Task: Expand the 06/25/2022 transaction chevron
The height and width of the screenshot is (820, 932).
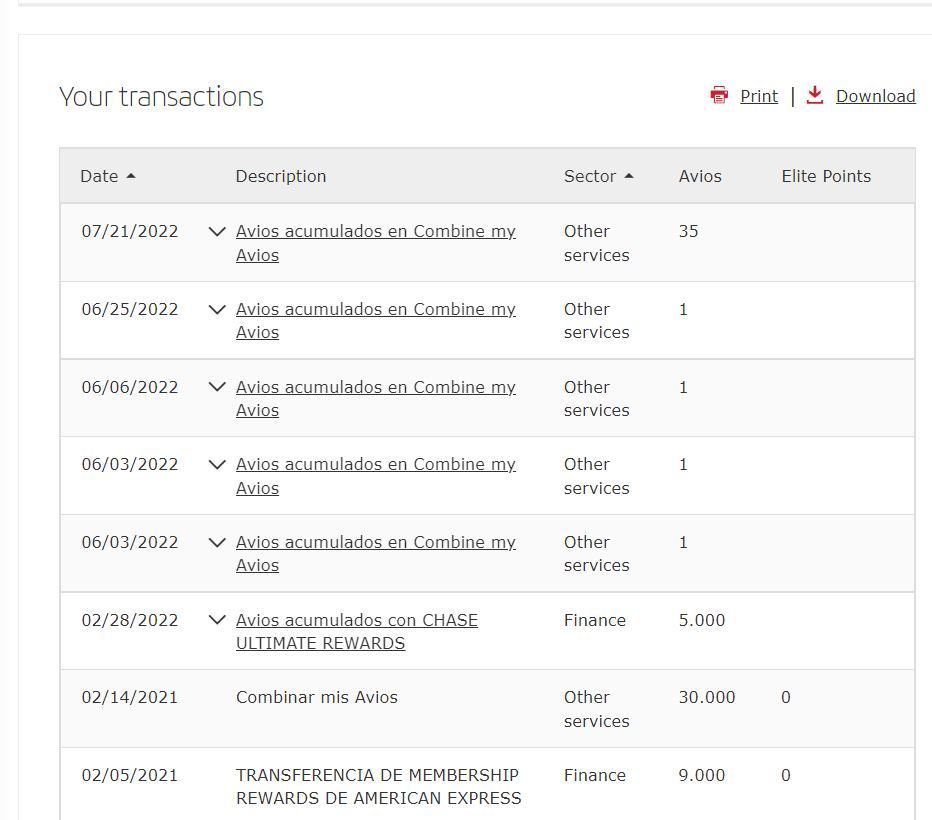Action: (217, 309)
